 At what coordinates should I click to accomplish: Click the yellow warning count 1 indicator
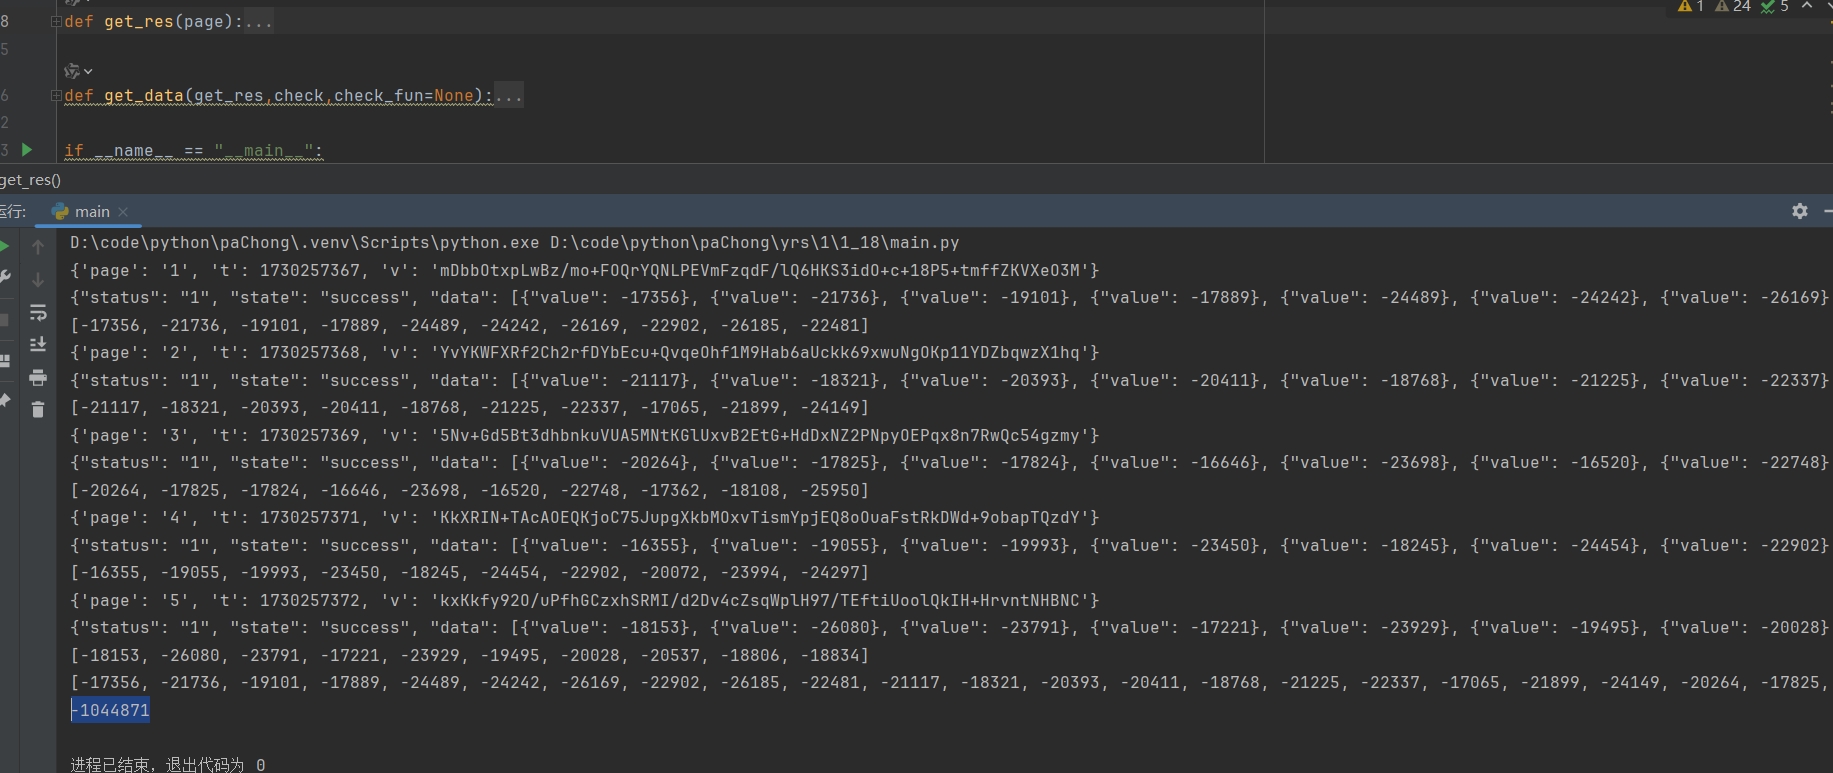1691,6
